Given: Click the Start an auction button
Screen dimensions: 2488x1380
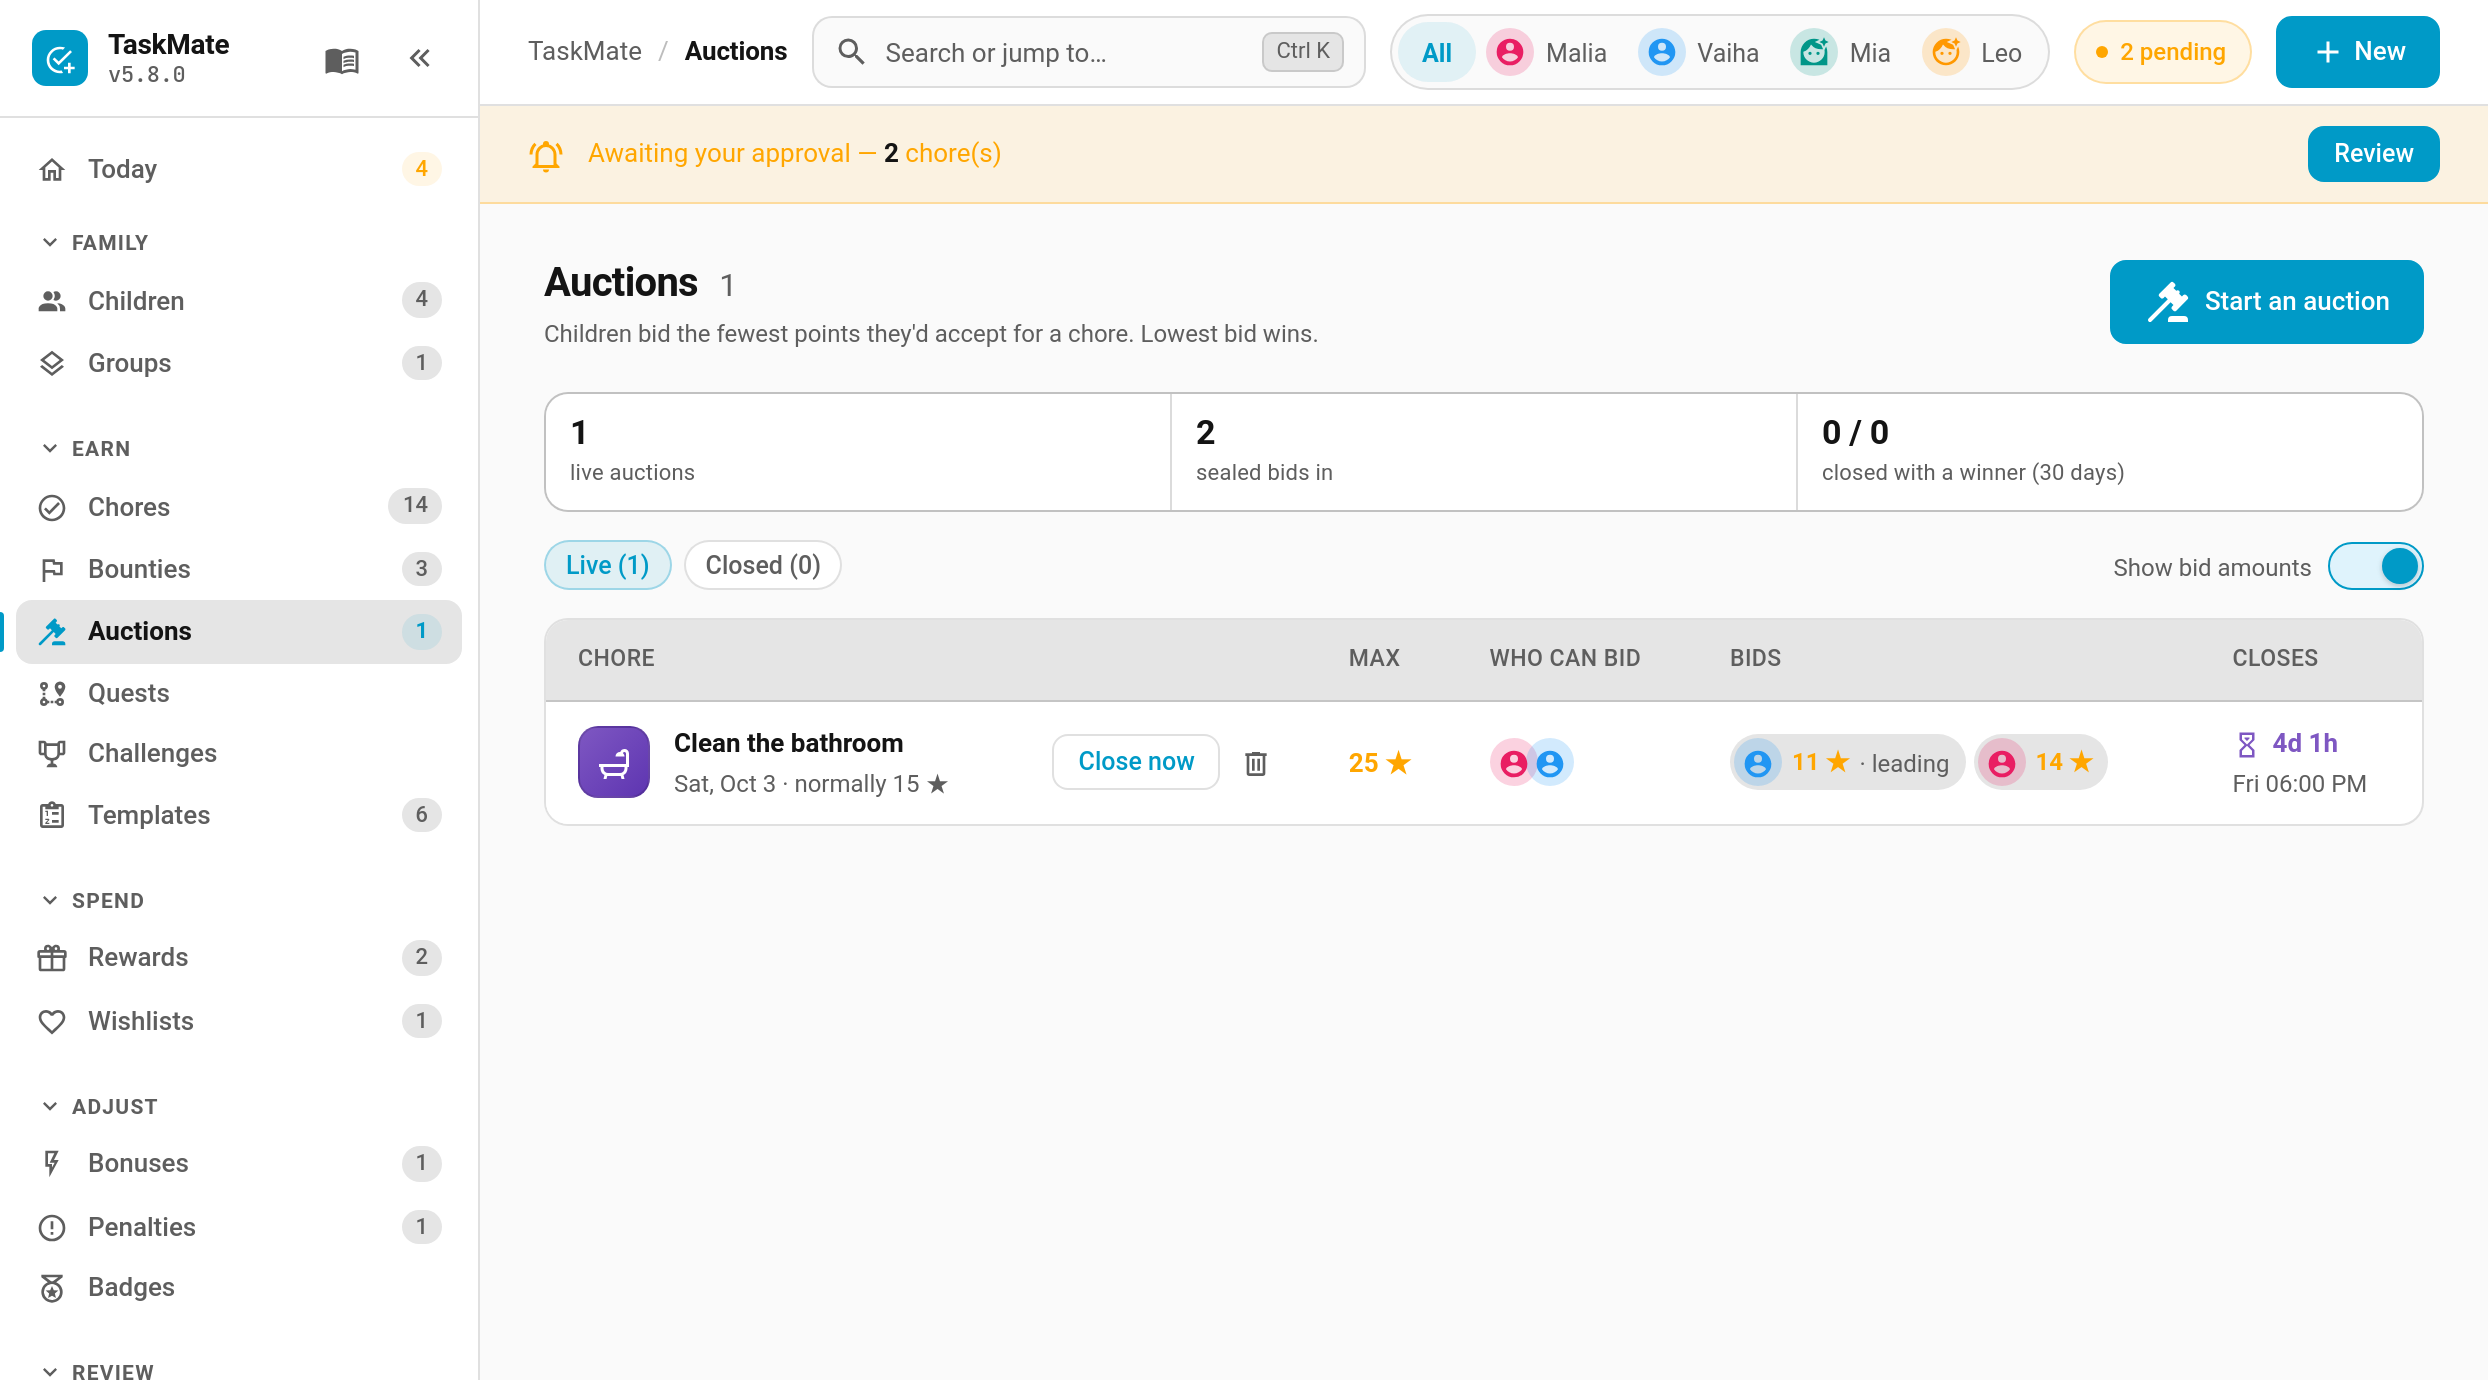Looking at the screenshot, I should coord(2266,302).
